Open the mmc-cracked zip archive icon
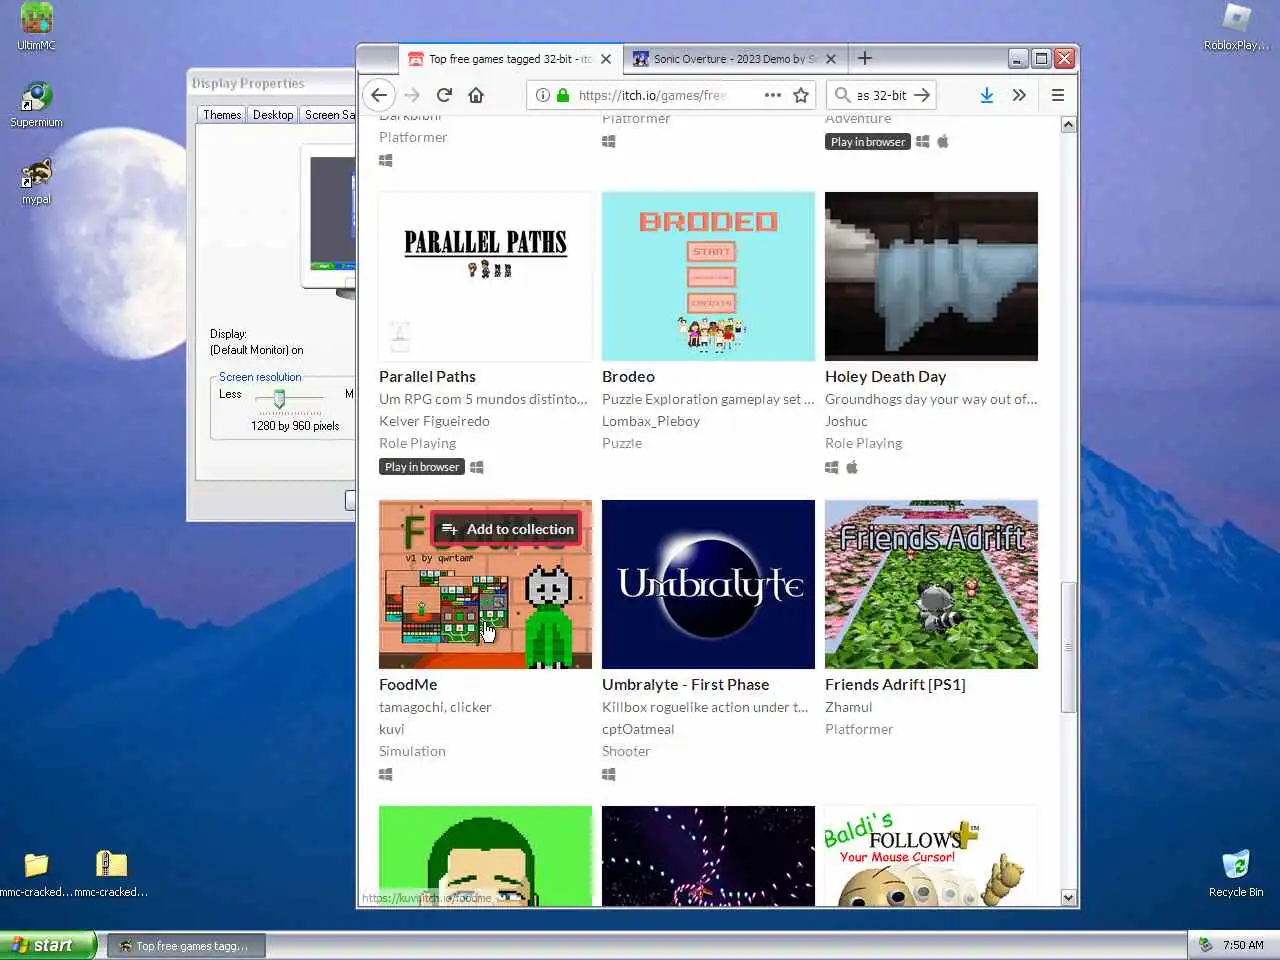Screen dimensions: 1280x960 [x=111, y=873]
